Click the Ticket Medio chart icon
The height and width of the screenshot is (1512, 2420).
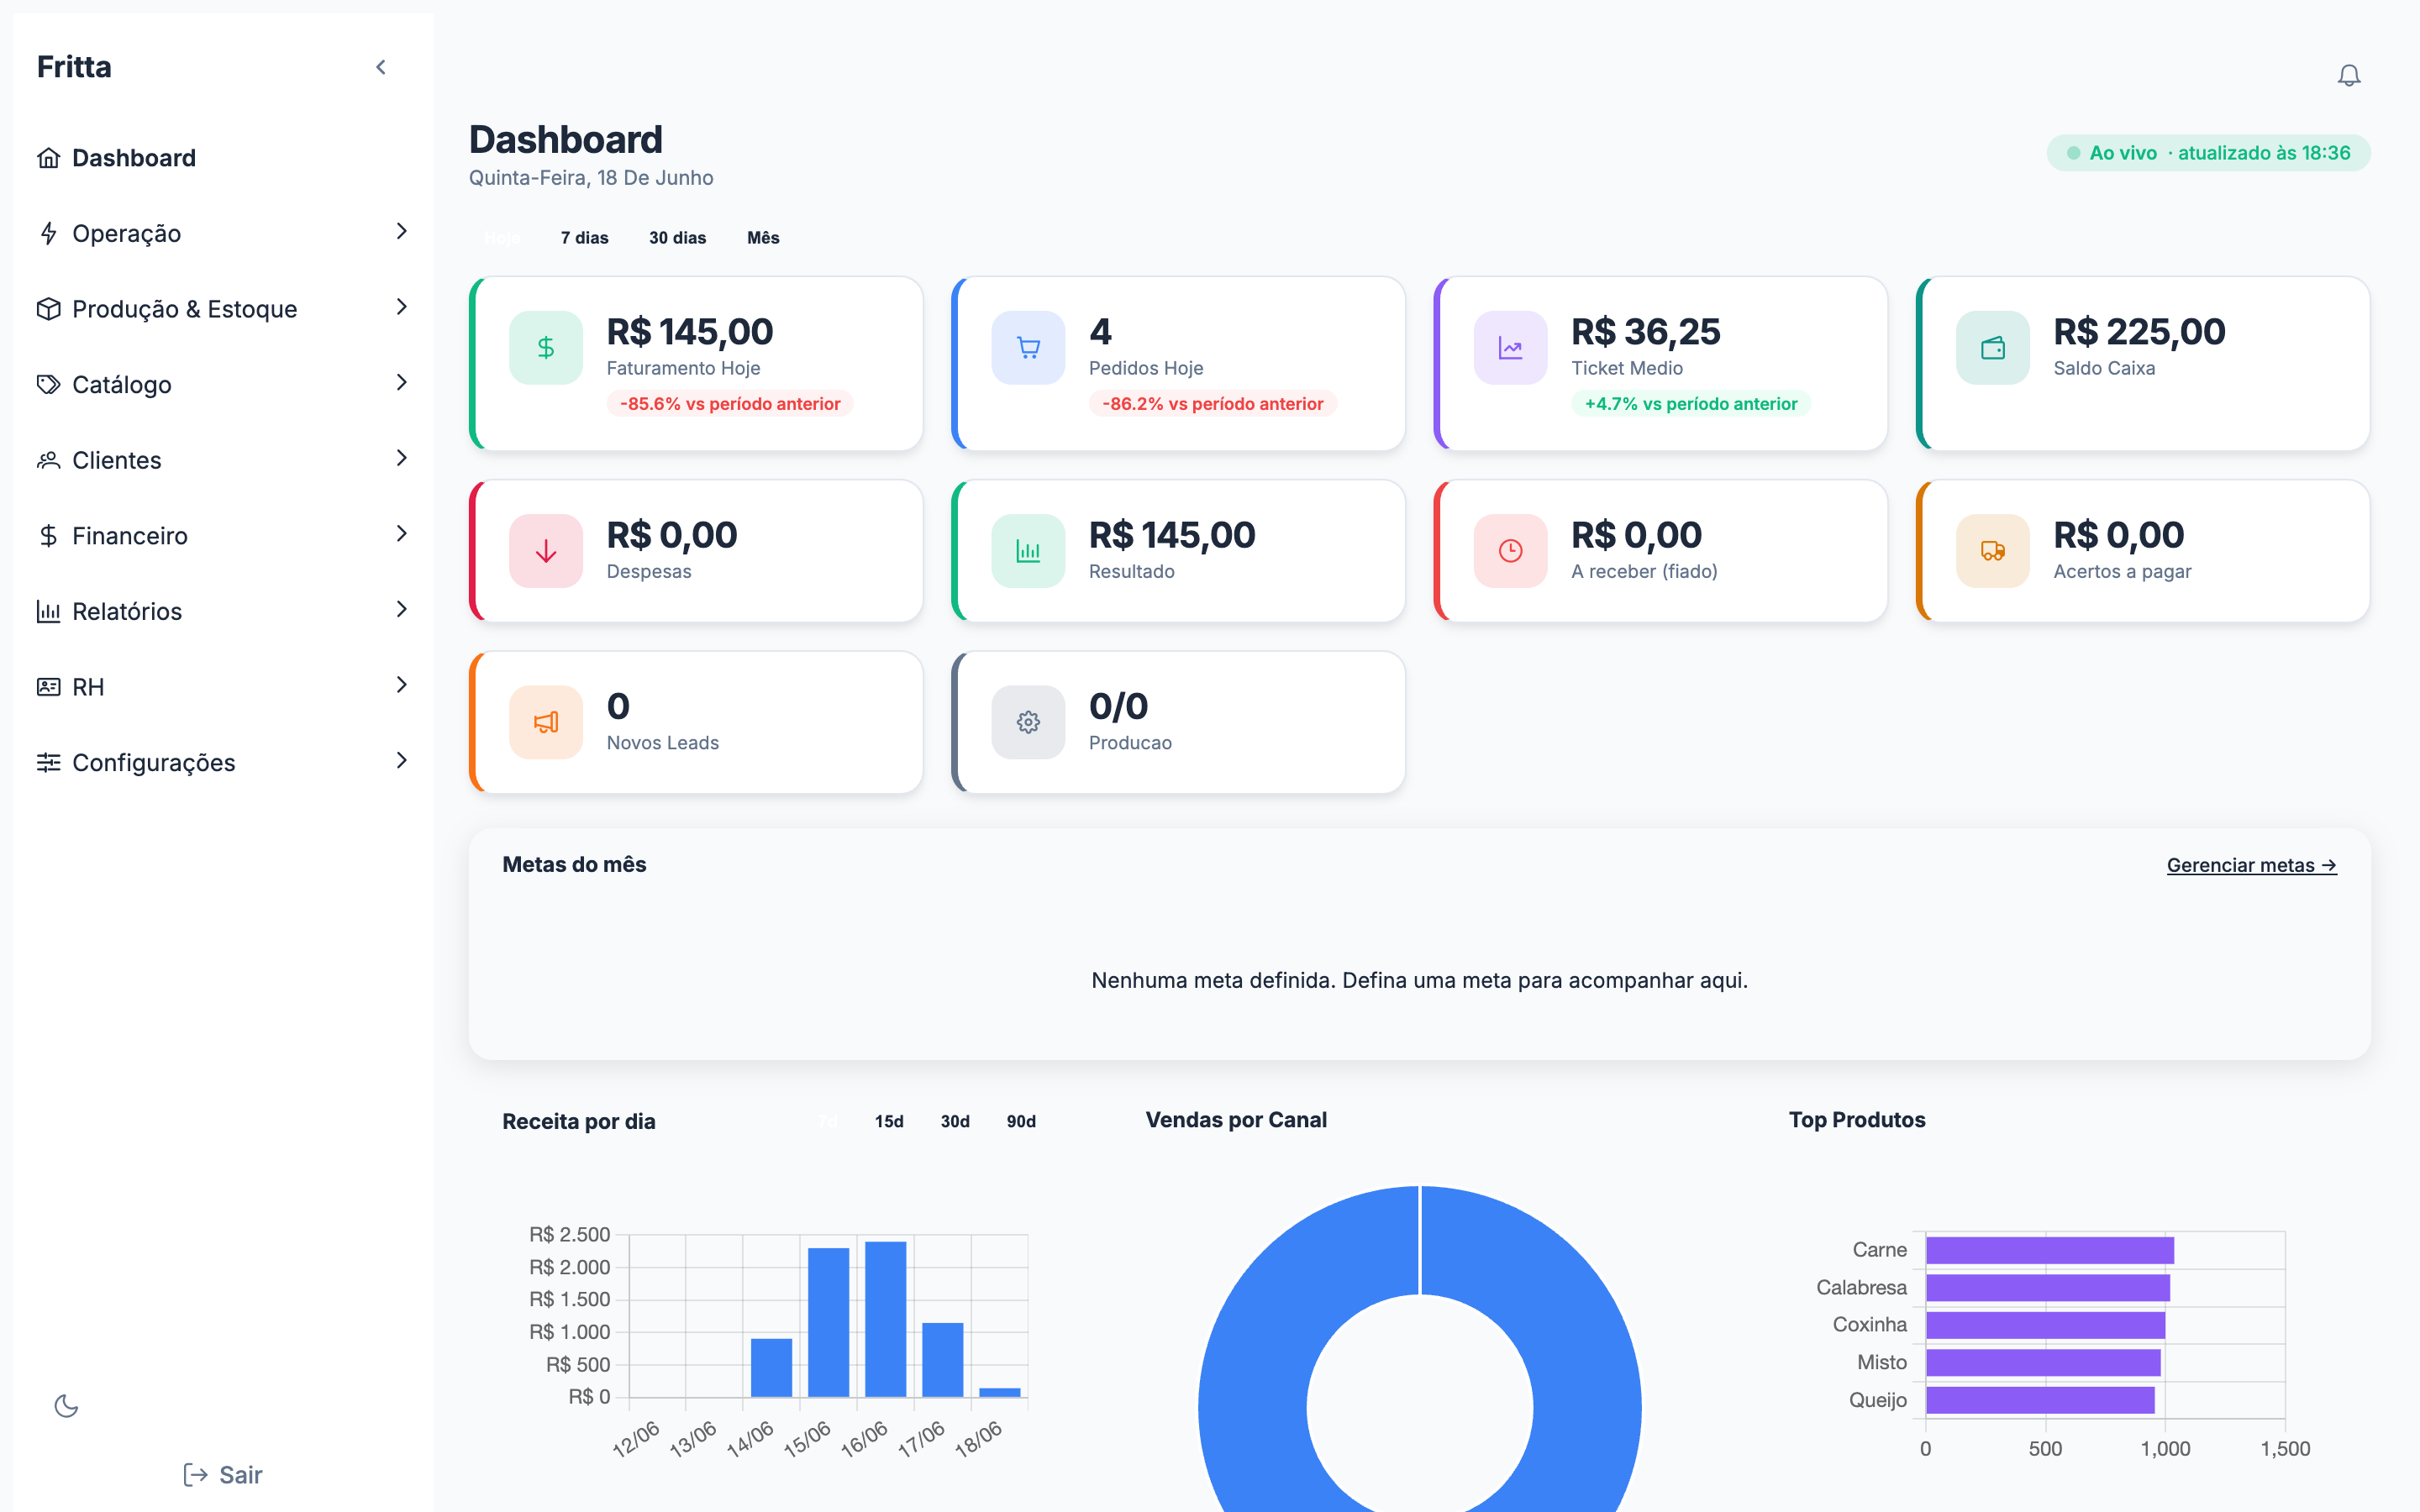click(1510, 347)
